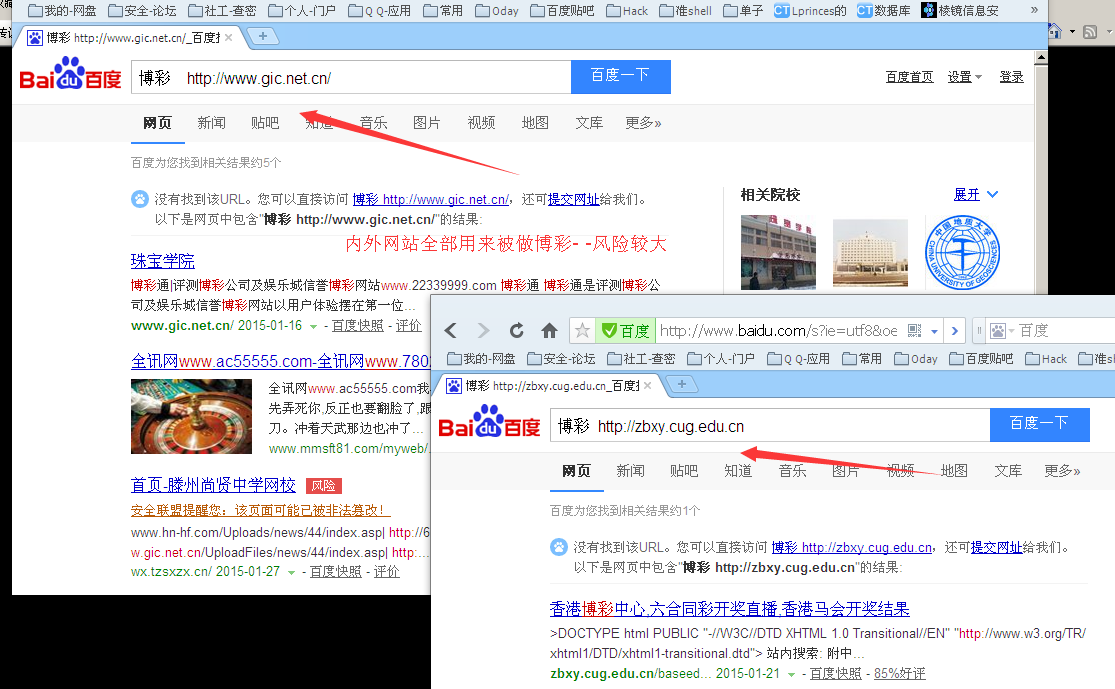Expand the dropdown arrow after www.gic.net.cn 2015-01-16
The image size is (1115, 689).
pyautogui.click(x=313, y=326)
